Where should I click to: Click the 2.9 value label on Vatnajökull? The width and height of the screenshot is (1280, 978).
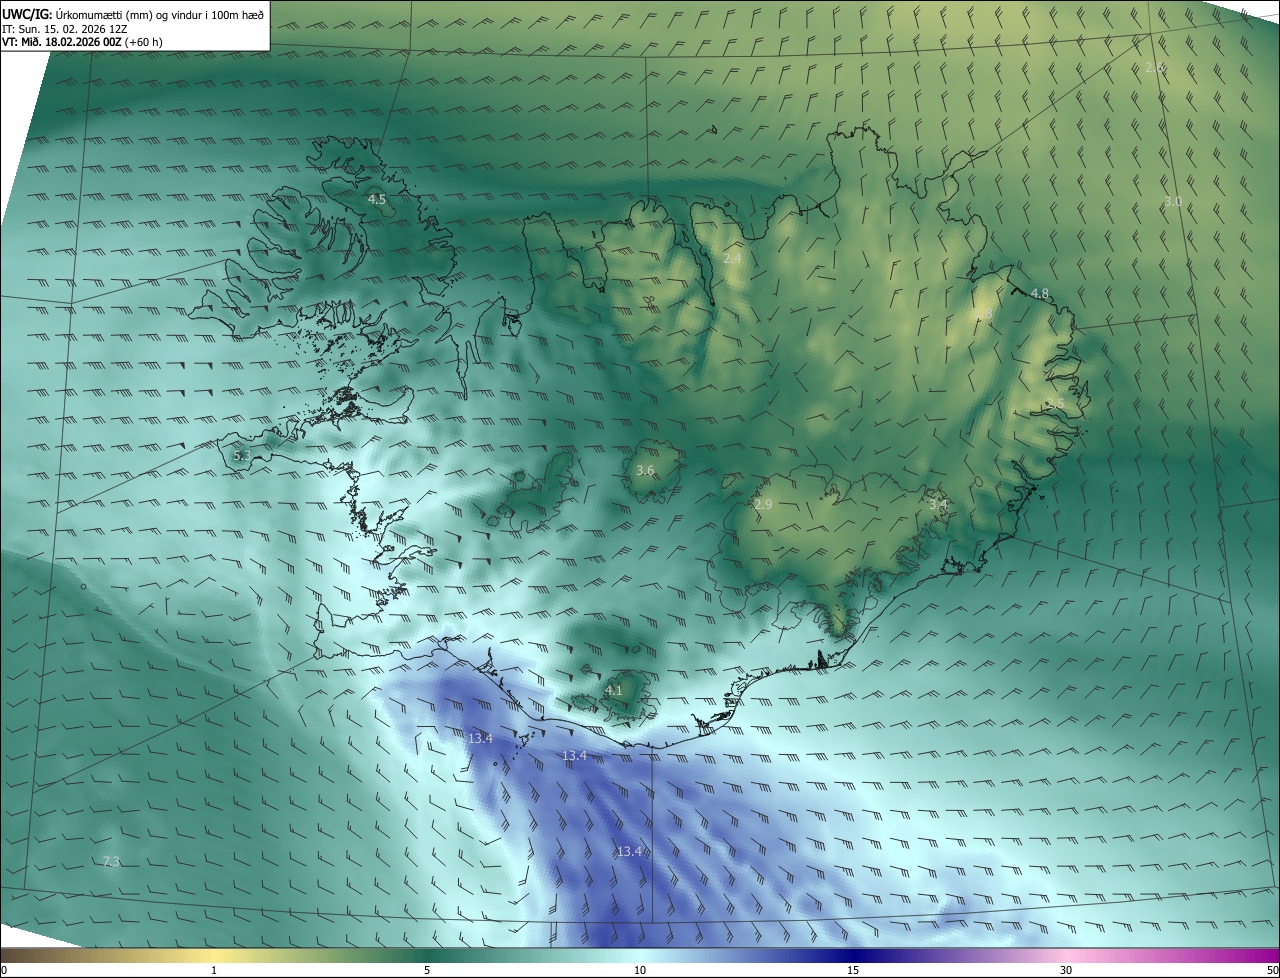tap(763, 504)
